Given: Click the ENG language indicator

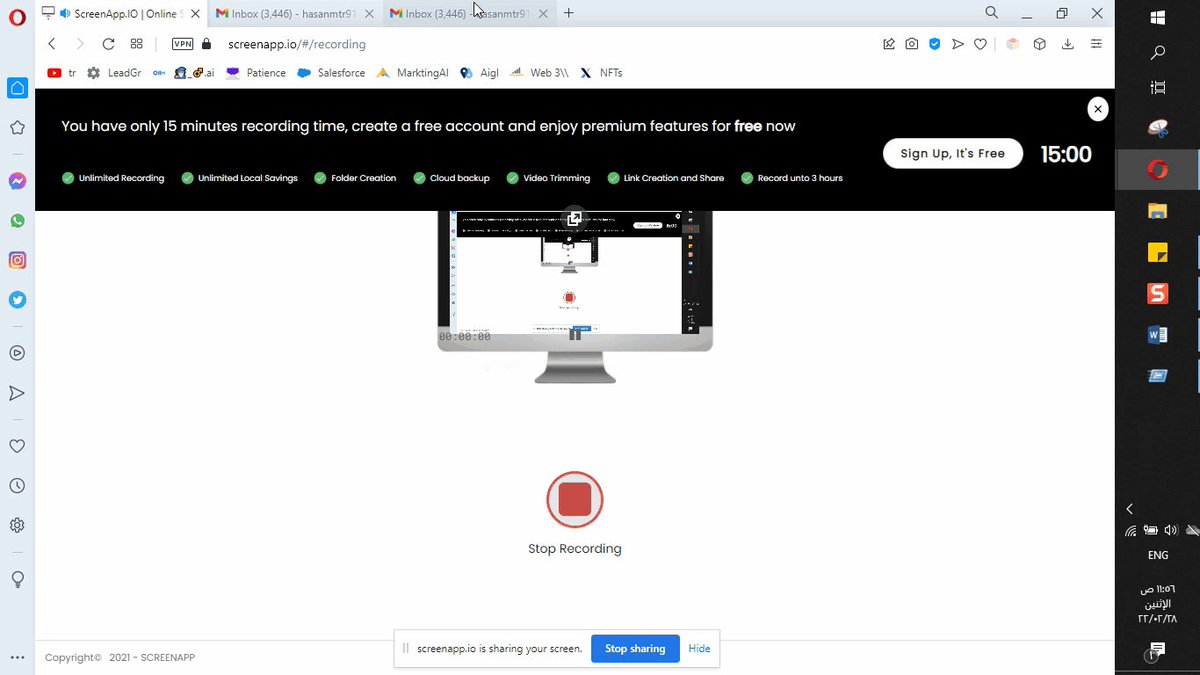Looking at the screenshot, I should 1157,555.
